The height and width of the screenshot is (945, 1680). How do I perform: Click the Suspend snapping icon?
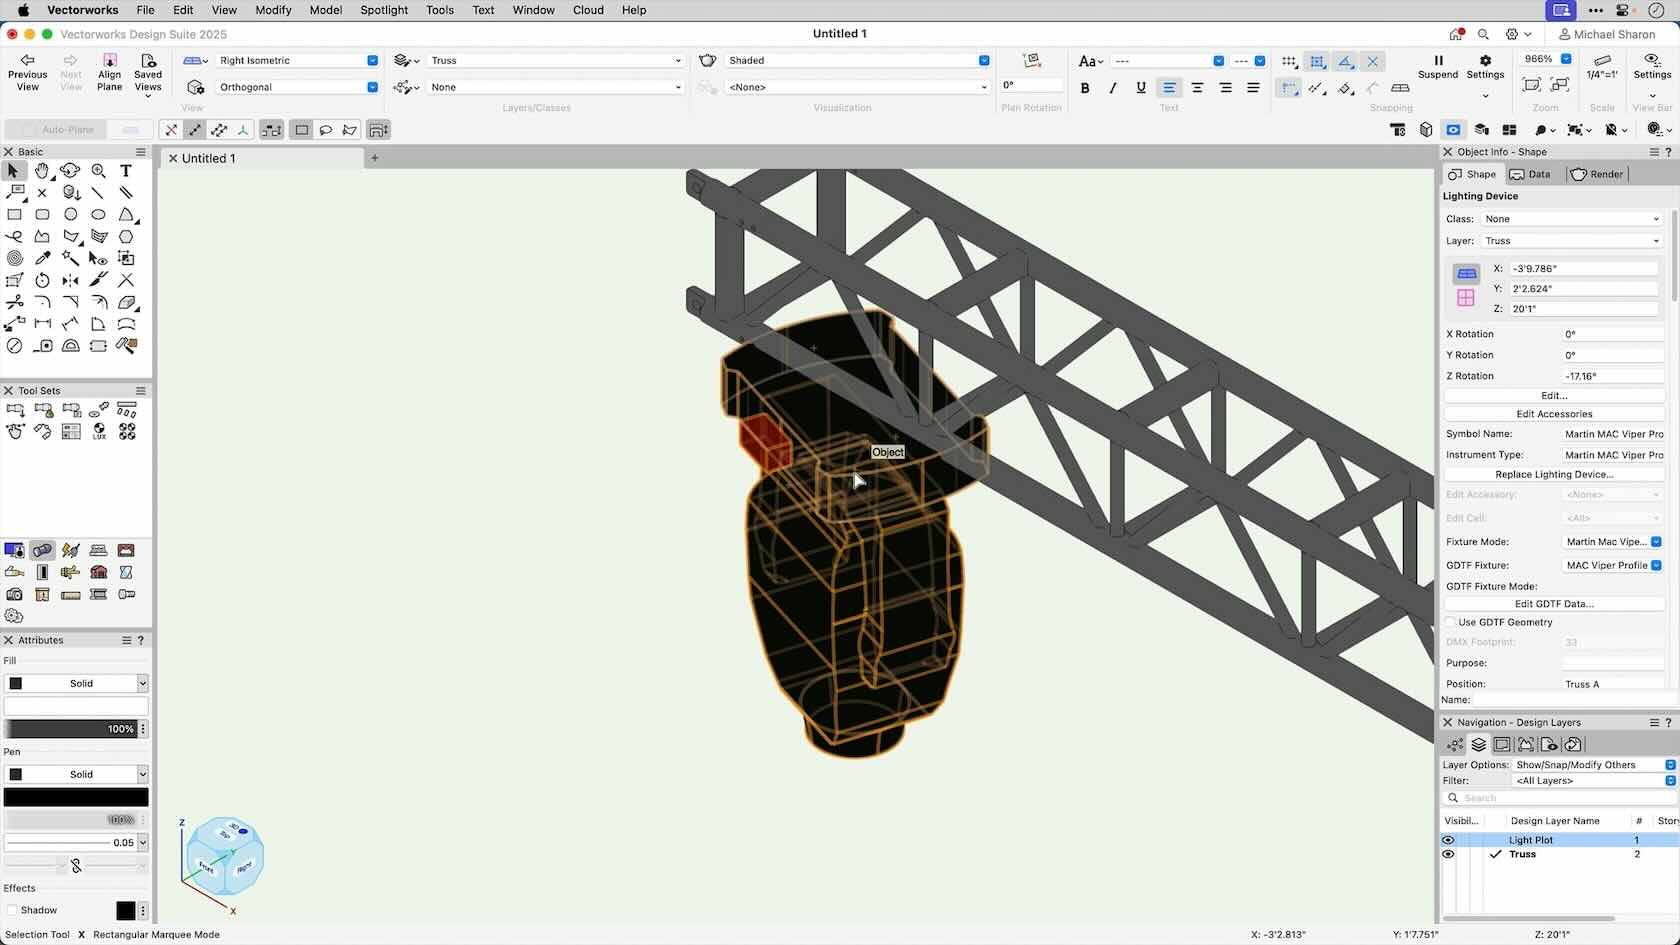coord(1438,61)
